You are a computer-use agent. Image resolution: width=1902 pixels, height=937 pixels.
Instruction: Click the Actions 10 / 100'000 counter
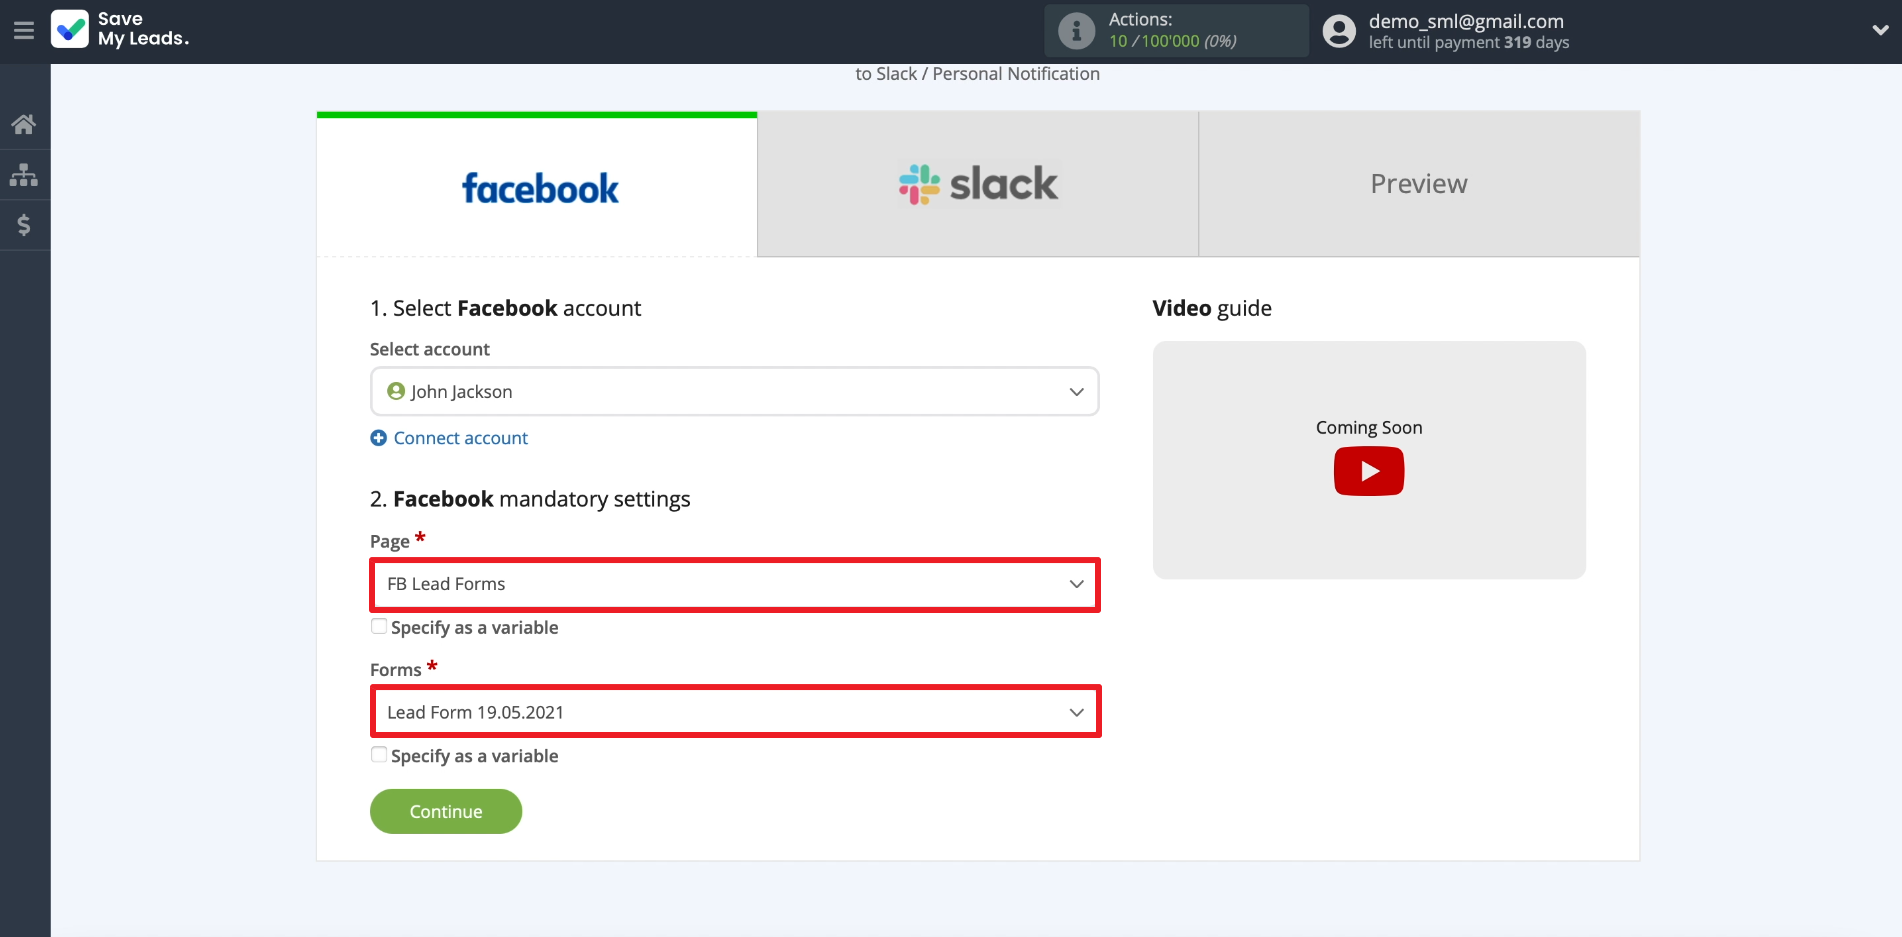pyautogui.click(x=1172, y=41)
